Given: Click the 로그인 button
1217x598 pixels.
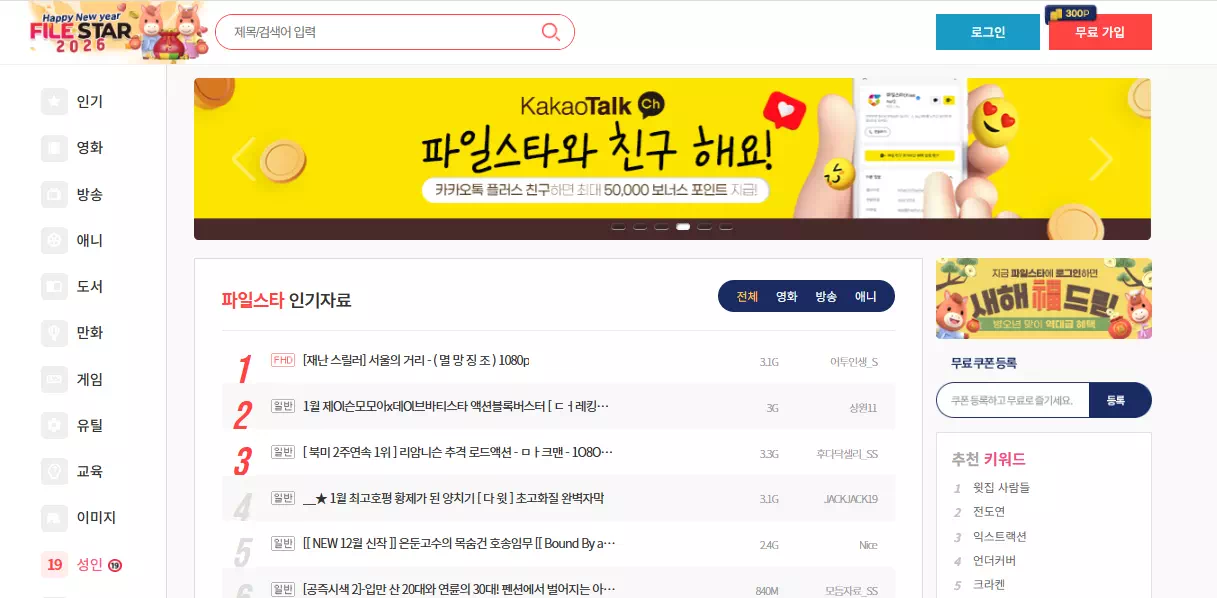Looking at the screenshot, I should [x=988, y=32].
